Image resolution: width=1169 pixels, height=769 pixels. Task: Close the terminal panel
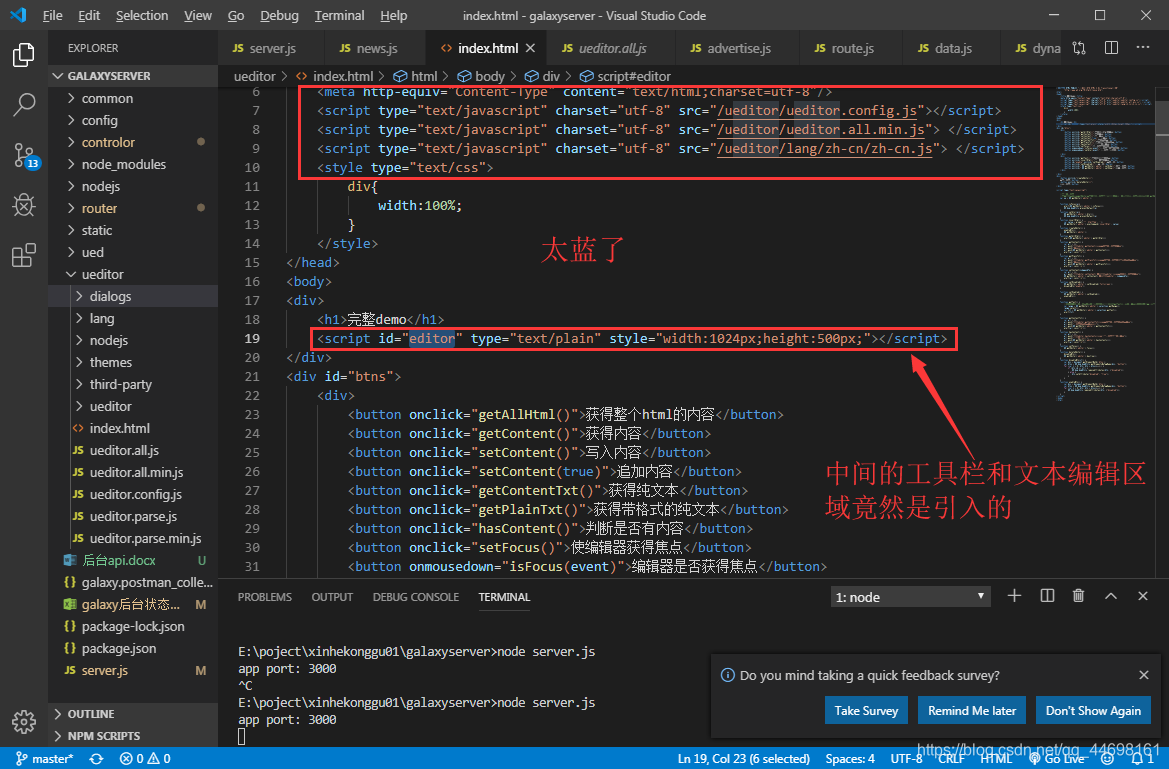(x=1143, y=596)
